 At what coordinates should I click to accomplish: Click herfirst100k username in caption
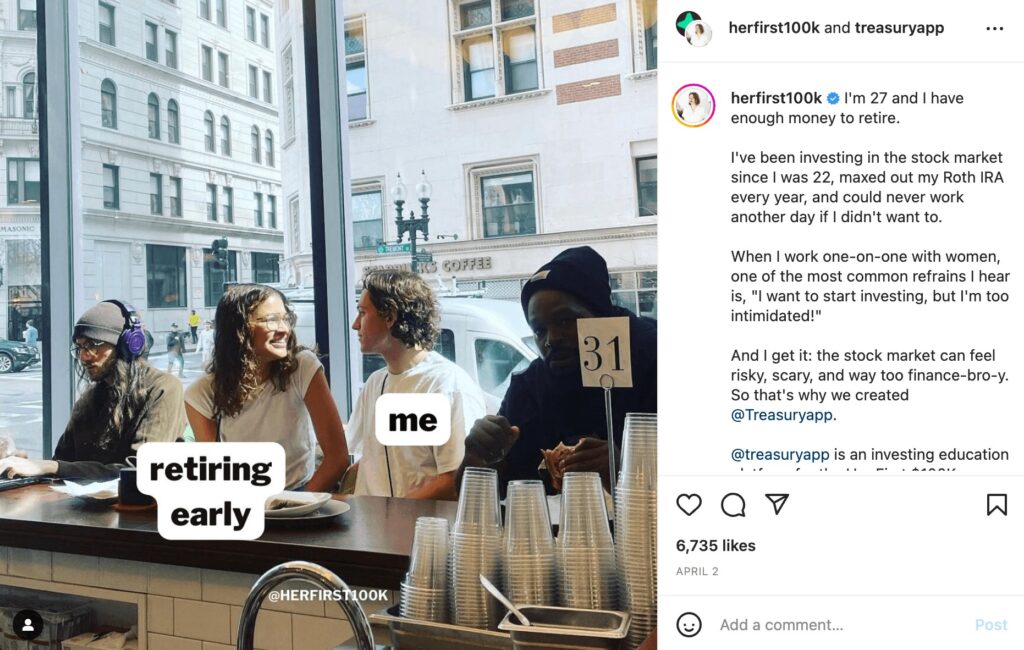tap(776, 98)
